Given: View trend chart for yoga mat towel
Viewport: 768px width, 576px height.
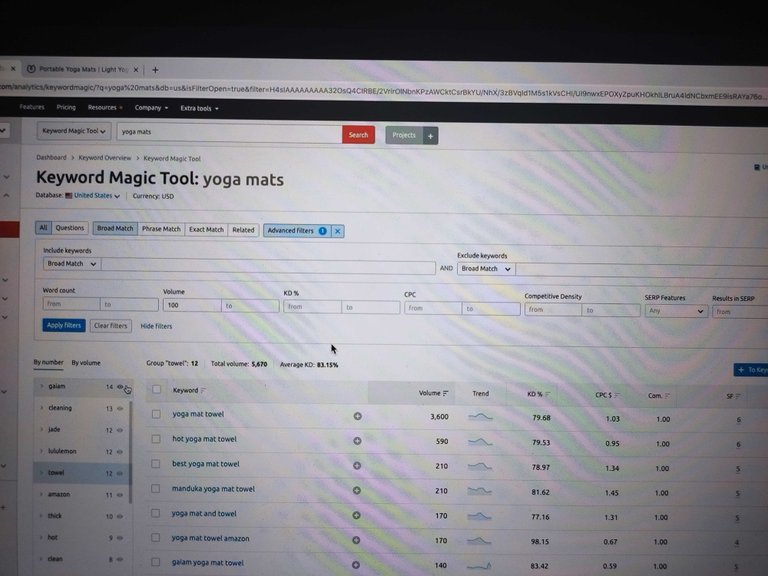Looking at the screenshot, I should (480, 417).
